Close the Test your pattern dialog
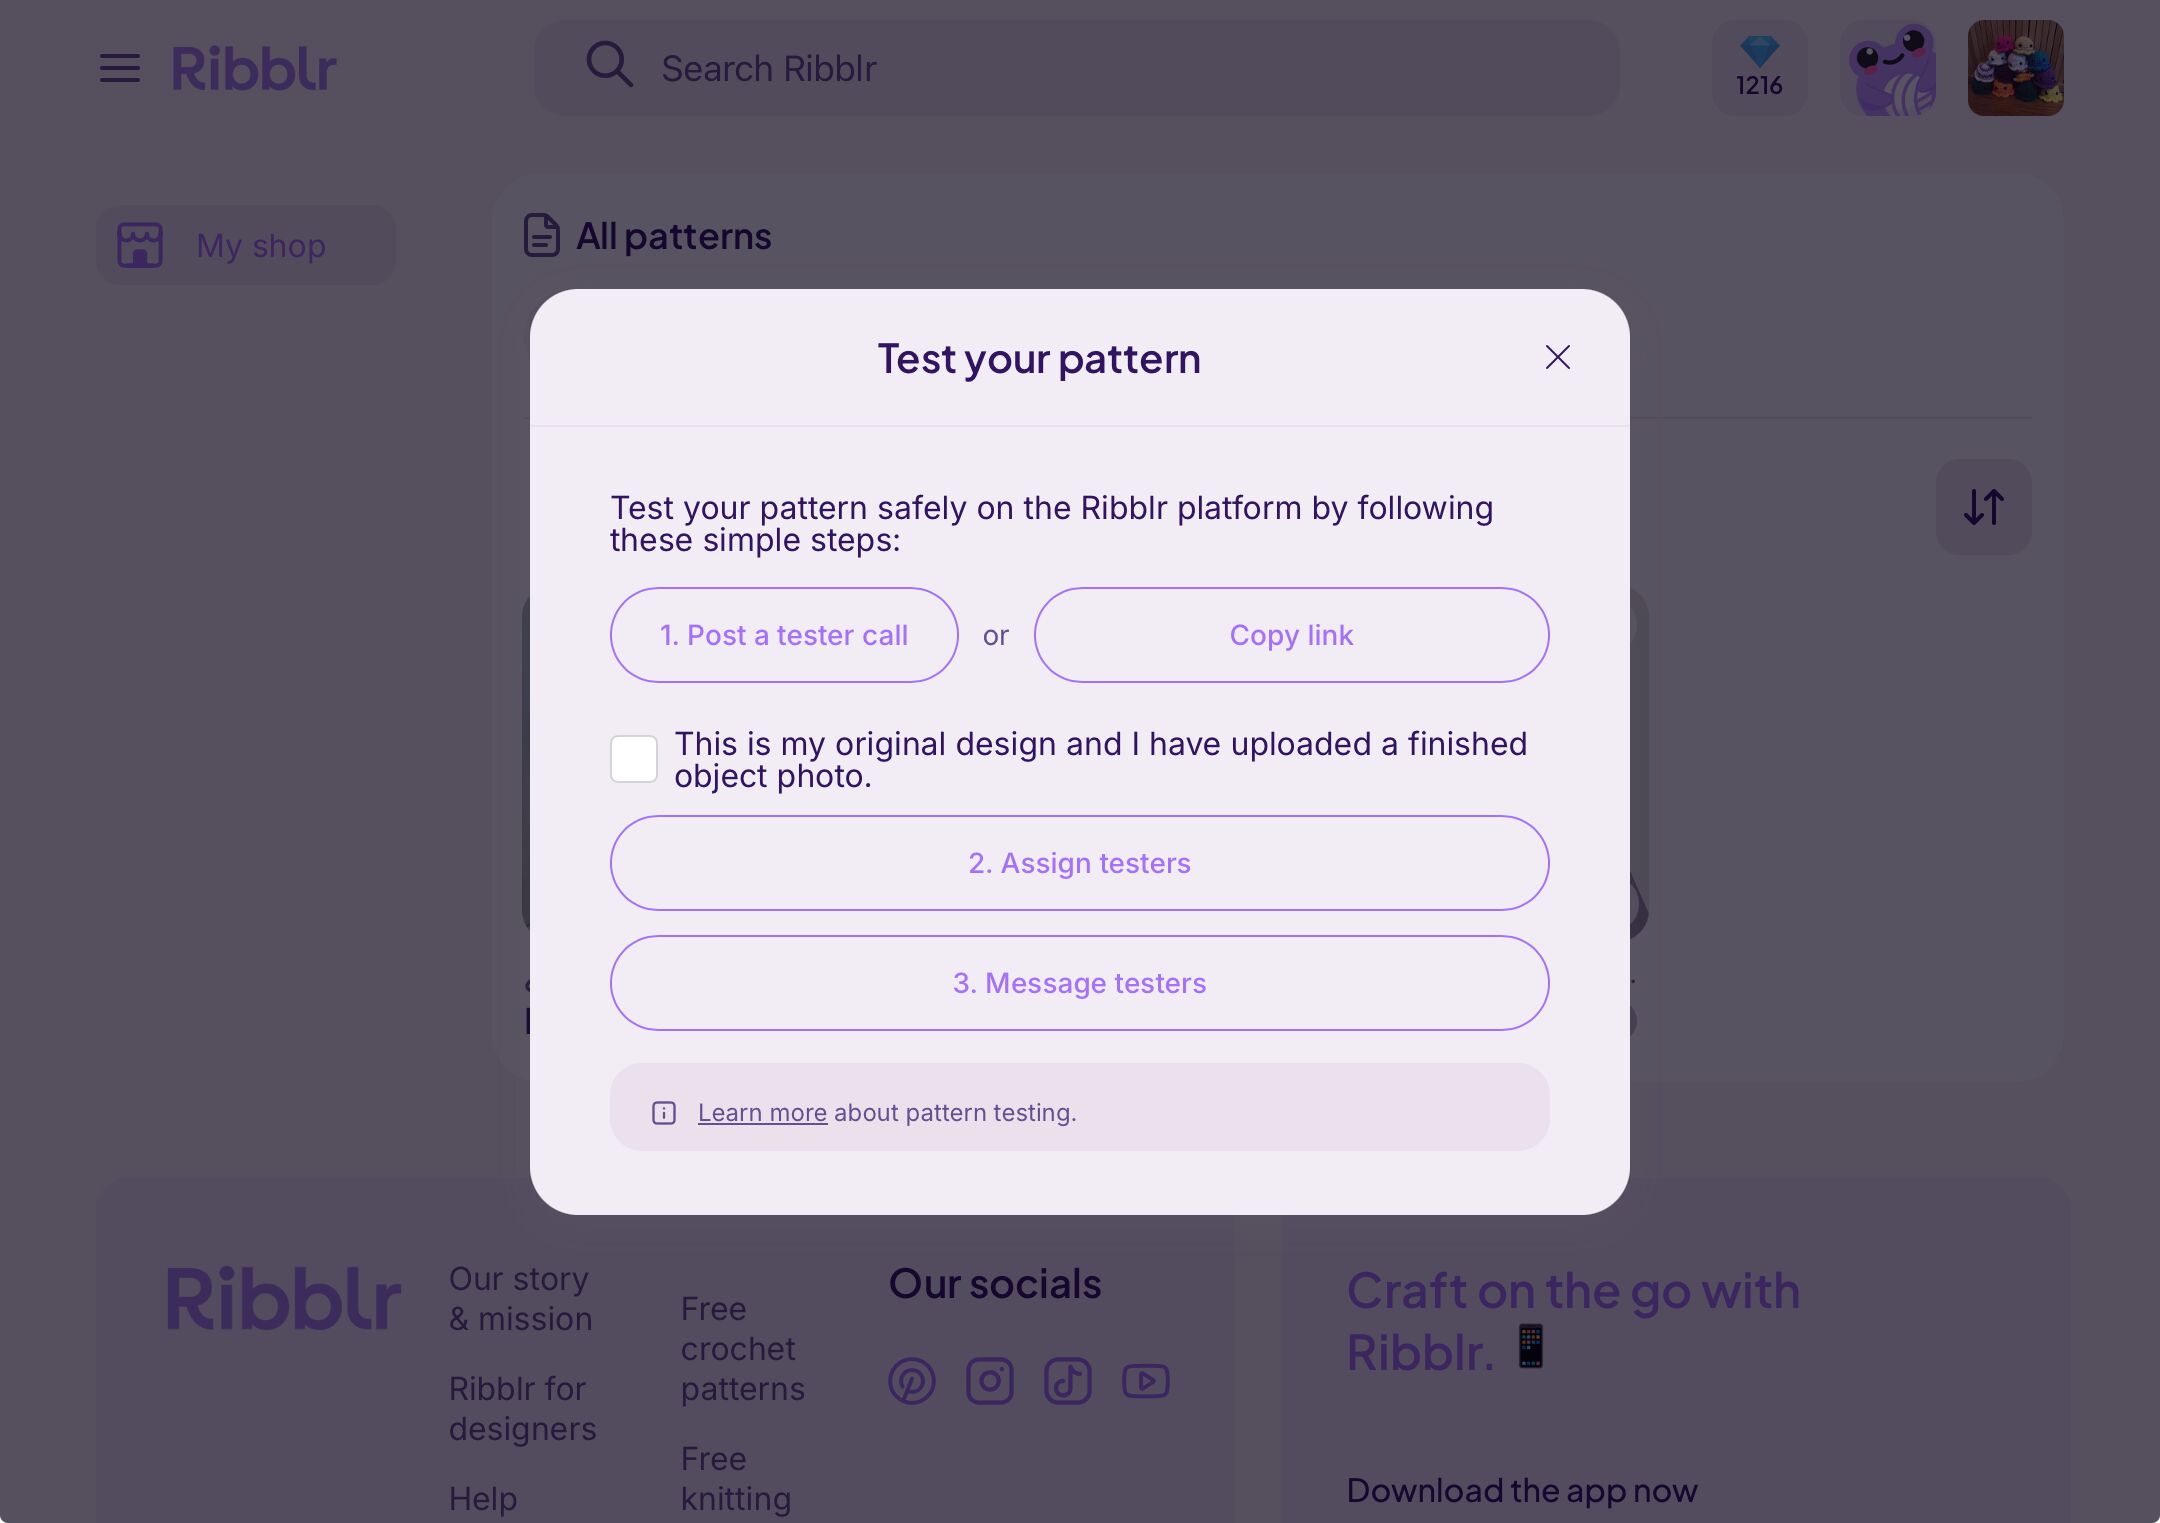The width and height of the screenshot is (2160, 1523). [x=1558, y=357]
